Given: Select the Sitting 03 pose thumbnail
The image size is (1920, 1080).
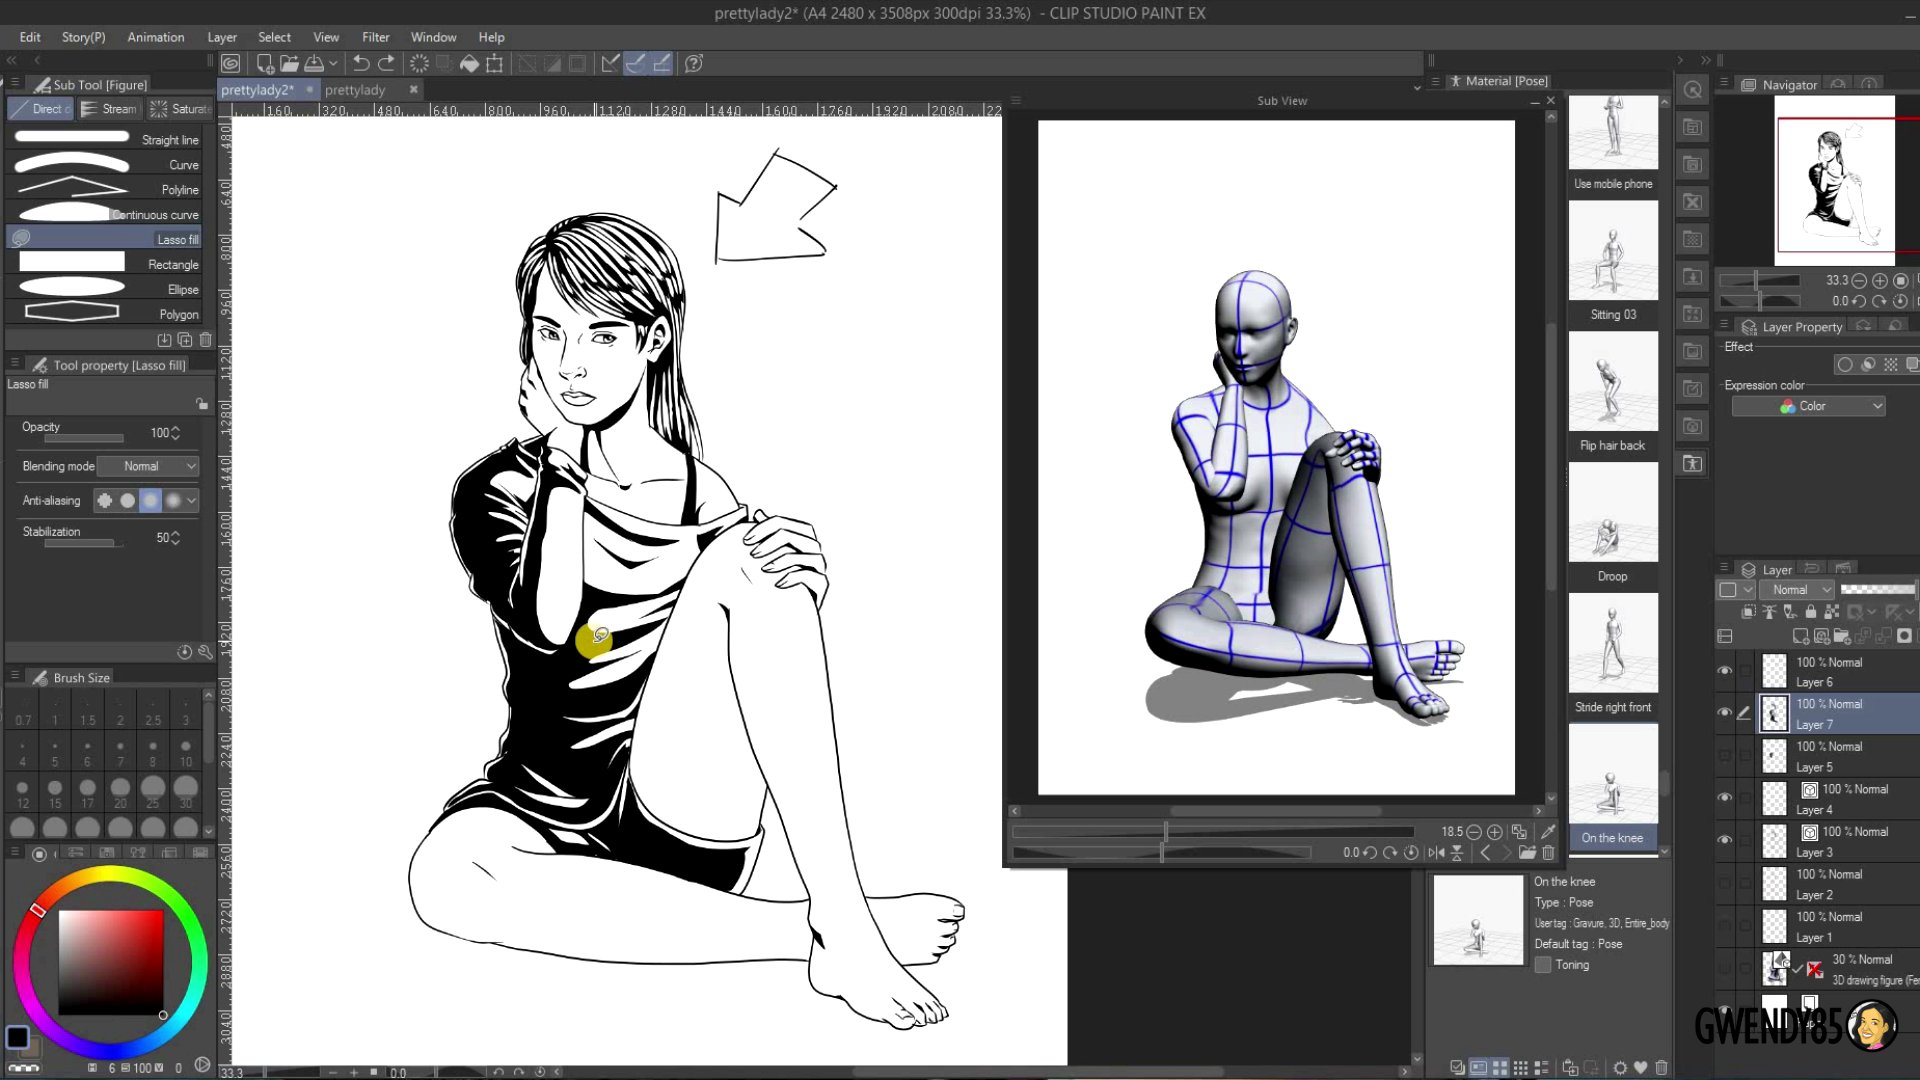Looking at the screenshot, I should point(1613,251).
